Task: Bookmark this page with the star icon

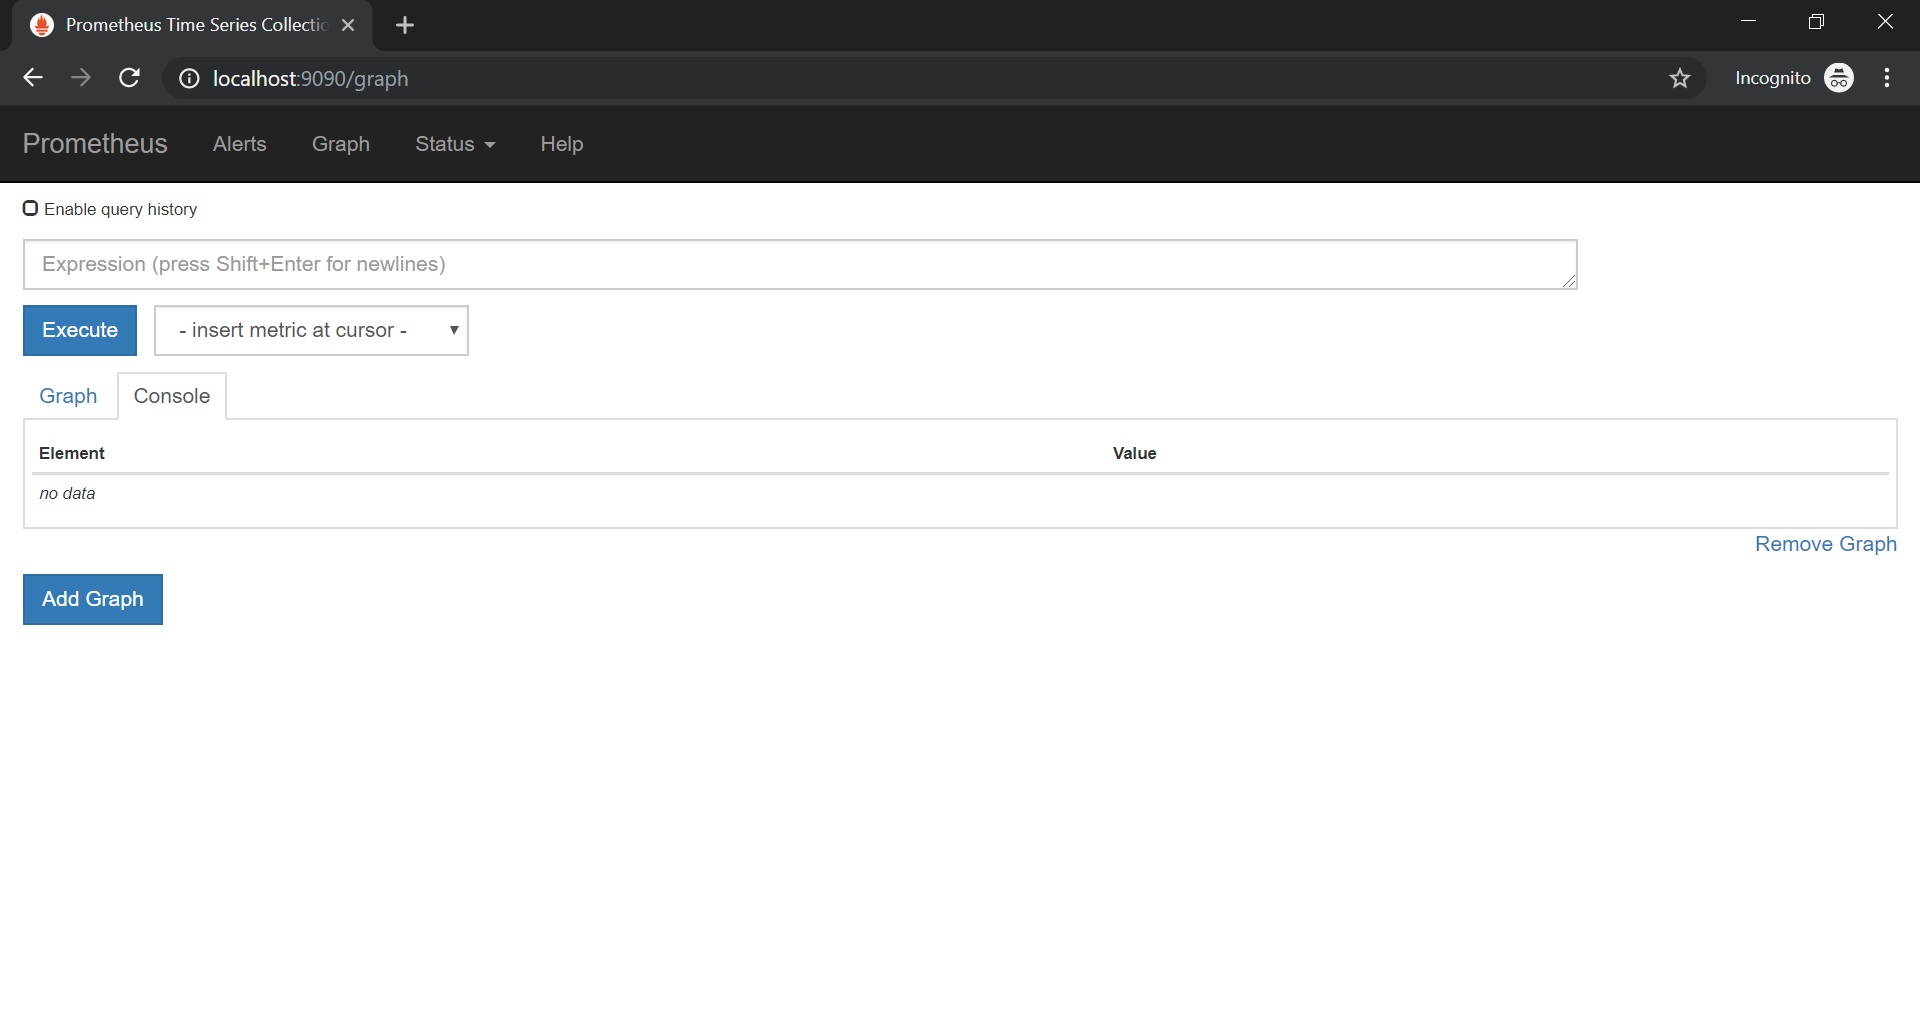Action: point(1680,78)
